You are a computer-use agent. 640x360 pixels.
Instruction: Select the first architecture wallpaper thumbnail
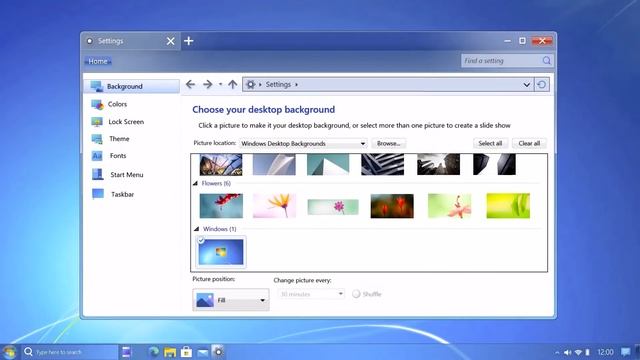coord(221,164)
